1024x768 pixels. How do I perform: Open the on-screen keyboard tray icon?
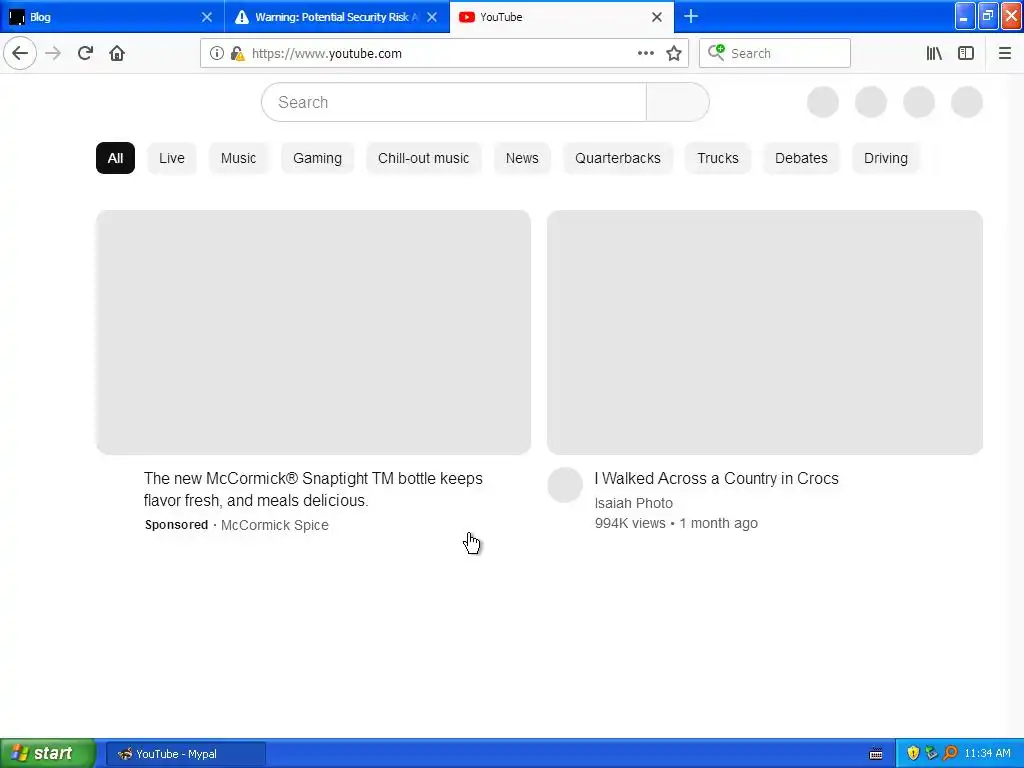point(876,754)
